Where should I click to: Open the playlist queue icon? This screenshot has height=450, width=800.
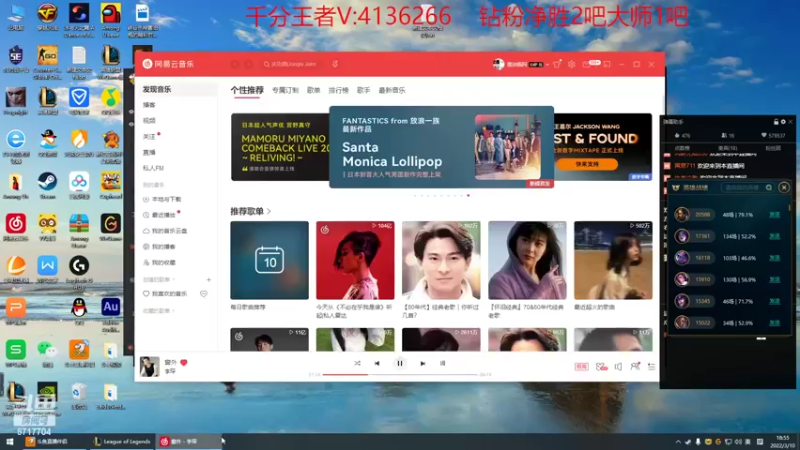pos(651,366)
